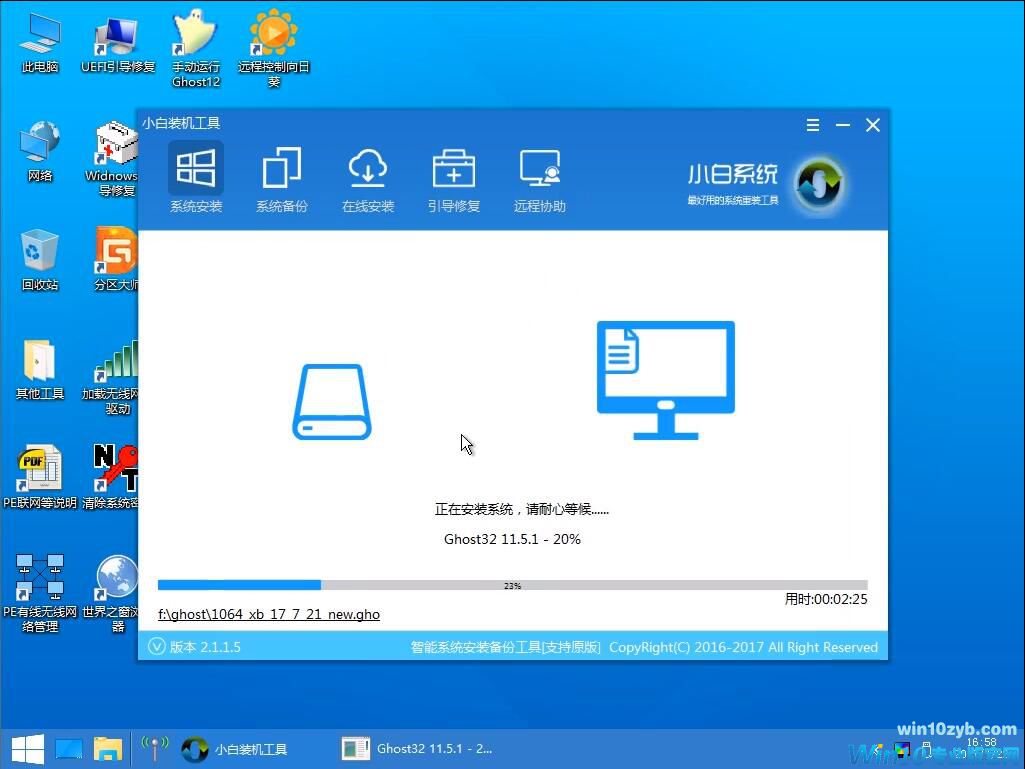This screenshot has width=1025, height=769.
Task: Click the 23% installation progress bar
Action: (512, 584)
